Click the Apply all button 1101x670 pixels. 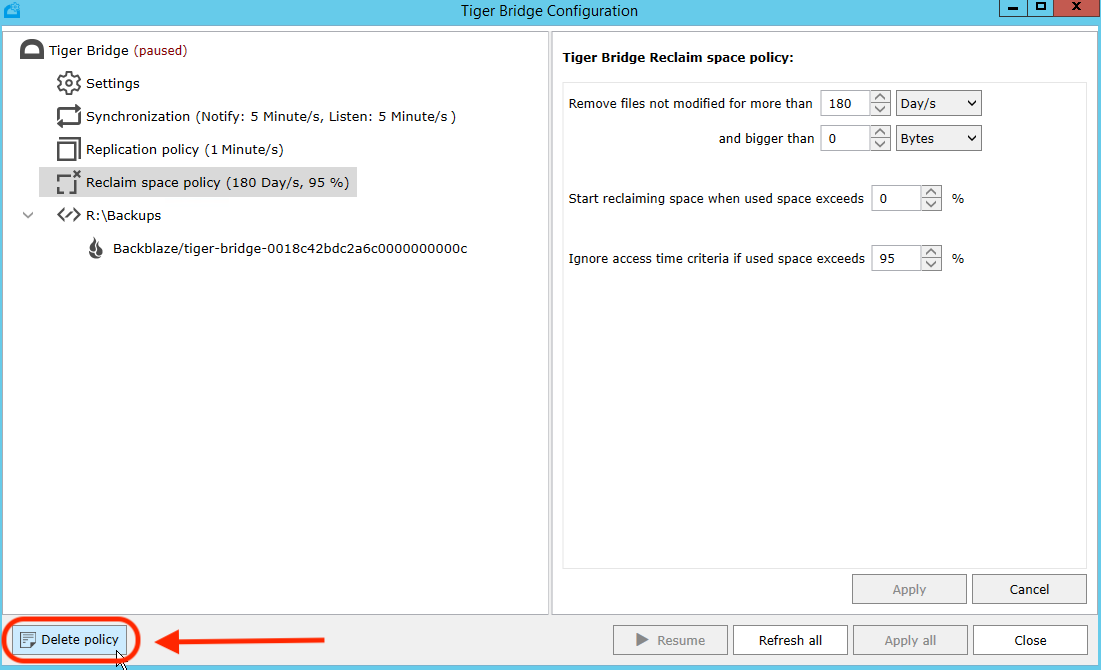point(910,640)
